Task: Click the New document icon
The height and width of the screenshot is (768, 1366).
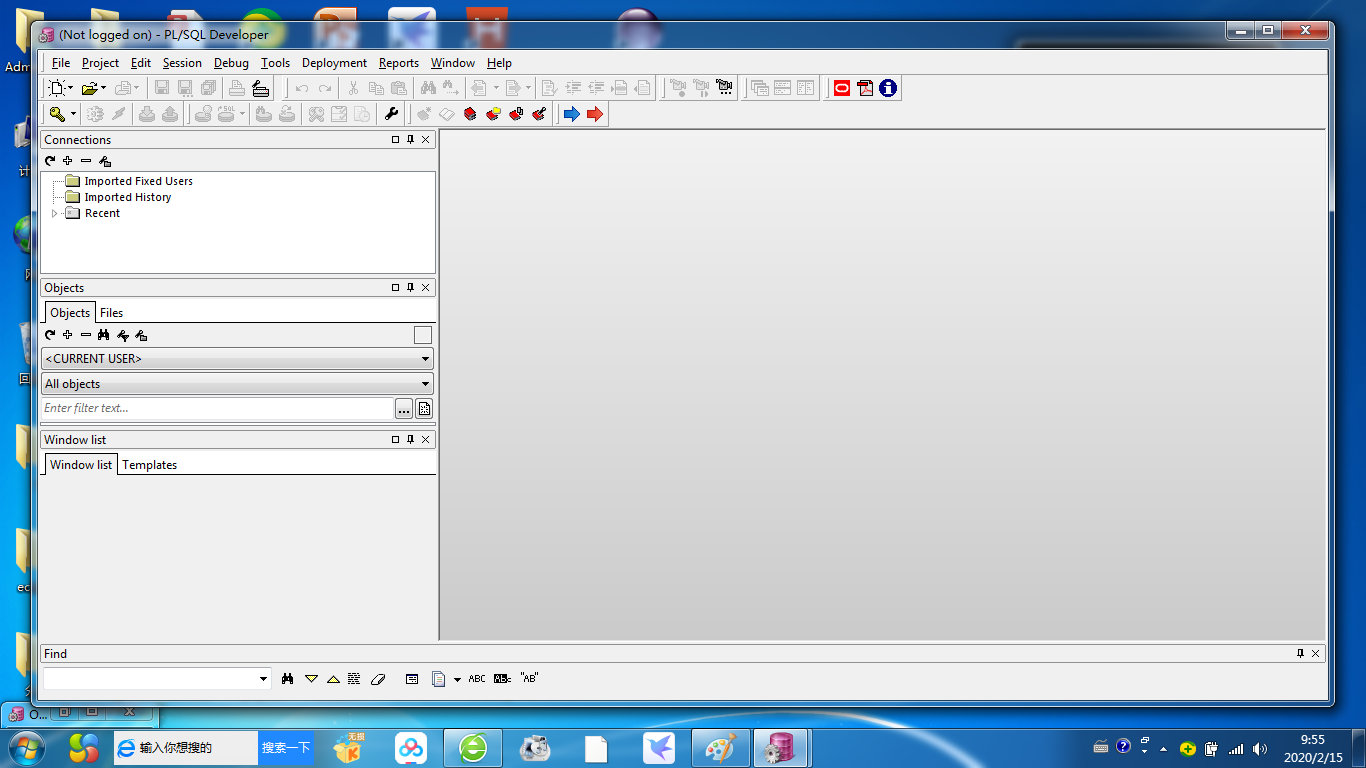Action: (x=58, y=88)
